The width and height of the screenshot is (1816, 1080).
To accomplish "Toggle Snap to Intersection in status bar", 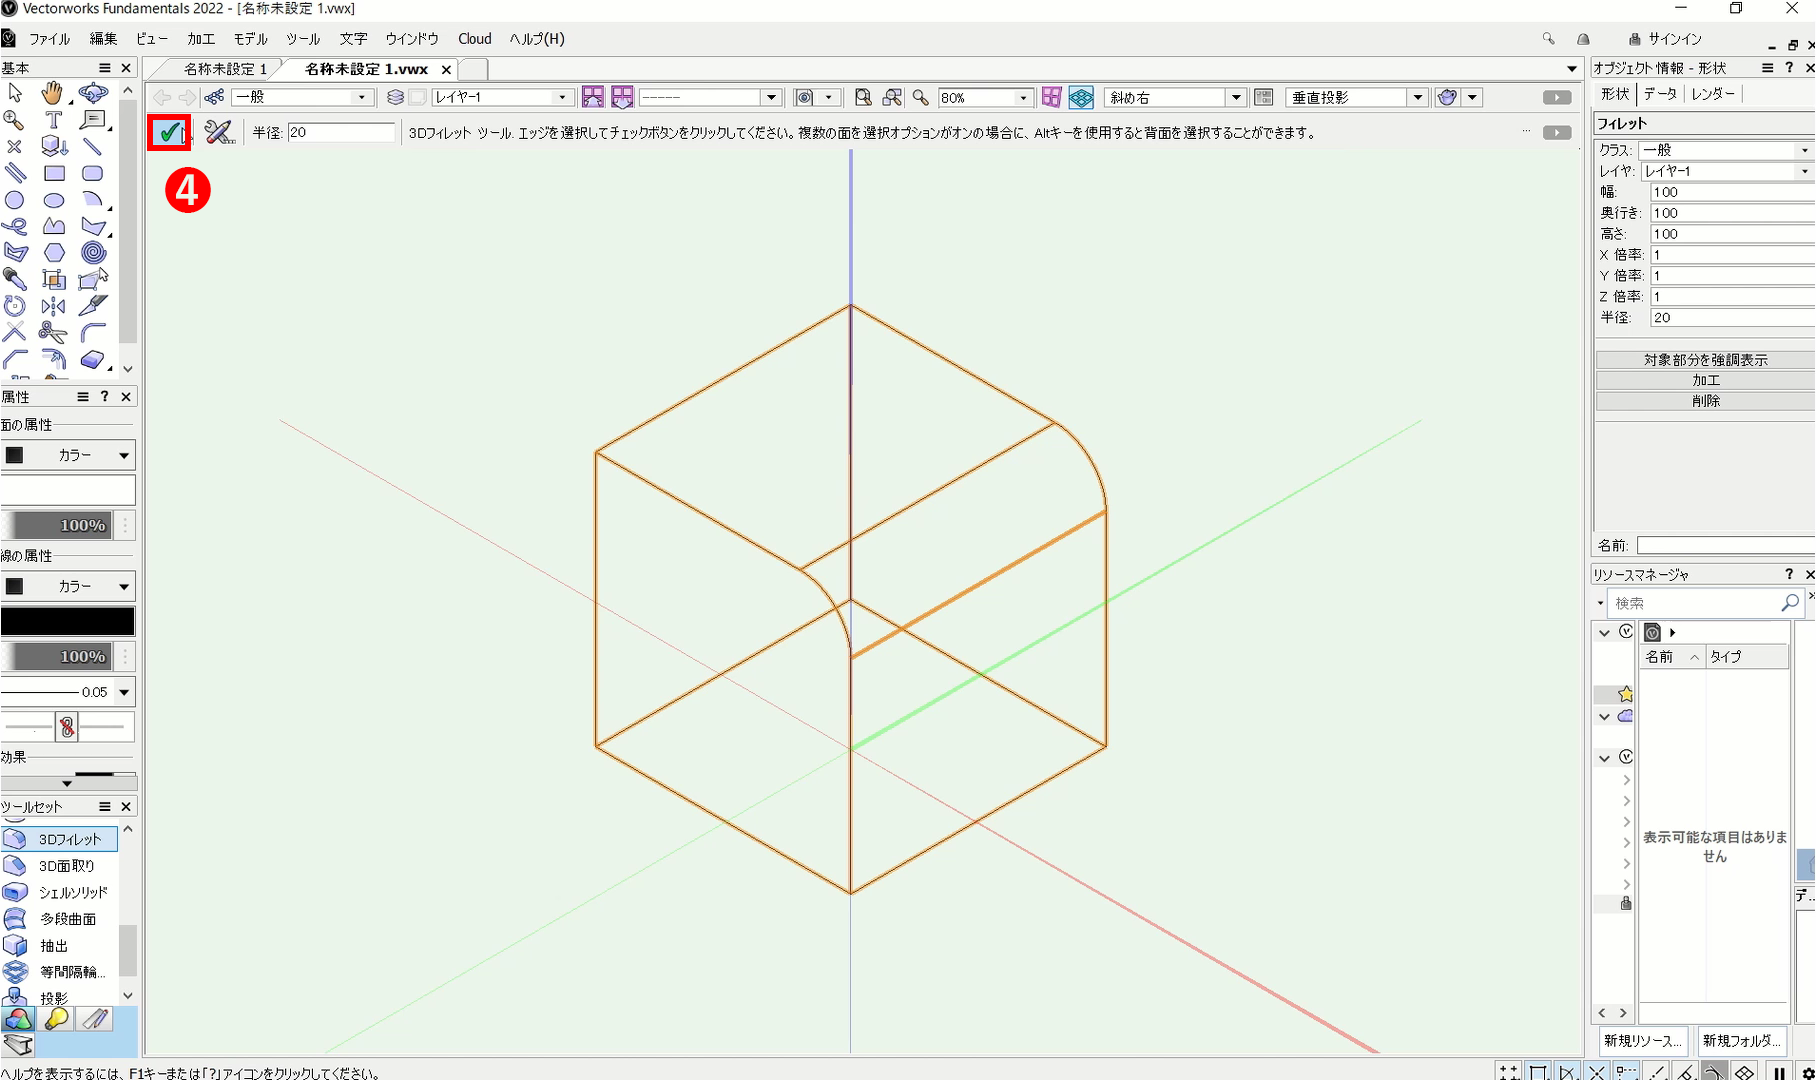I will 1596,1071.
